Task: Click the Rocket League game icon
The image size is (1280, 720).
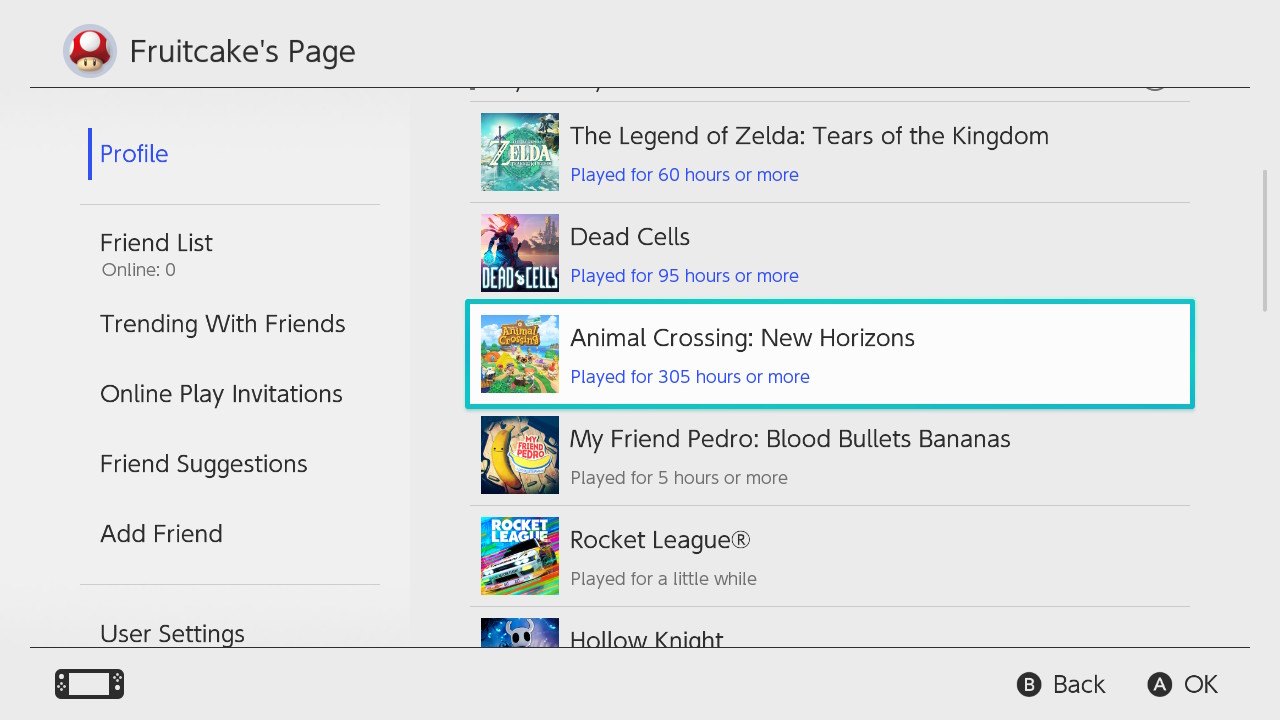Action: 520,556
